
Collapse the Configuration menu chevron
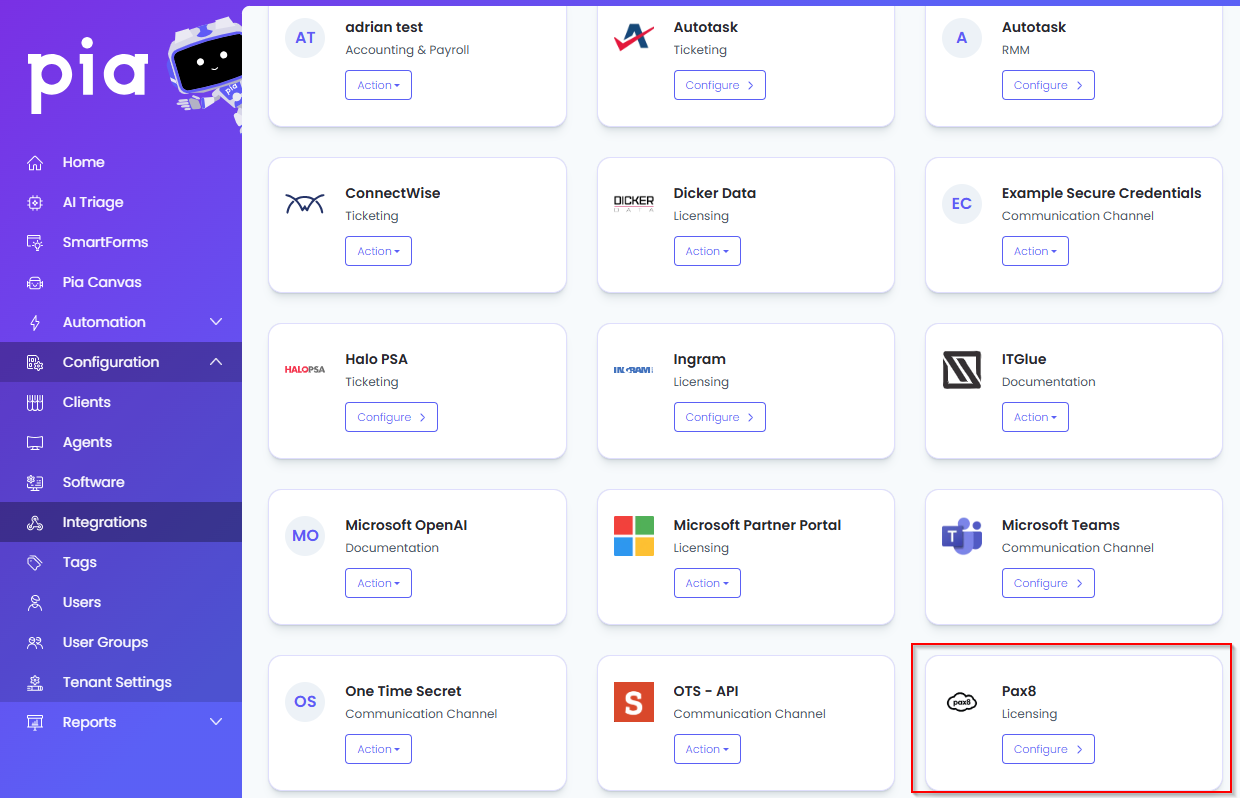(x=216, y=362)
